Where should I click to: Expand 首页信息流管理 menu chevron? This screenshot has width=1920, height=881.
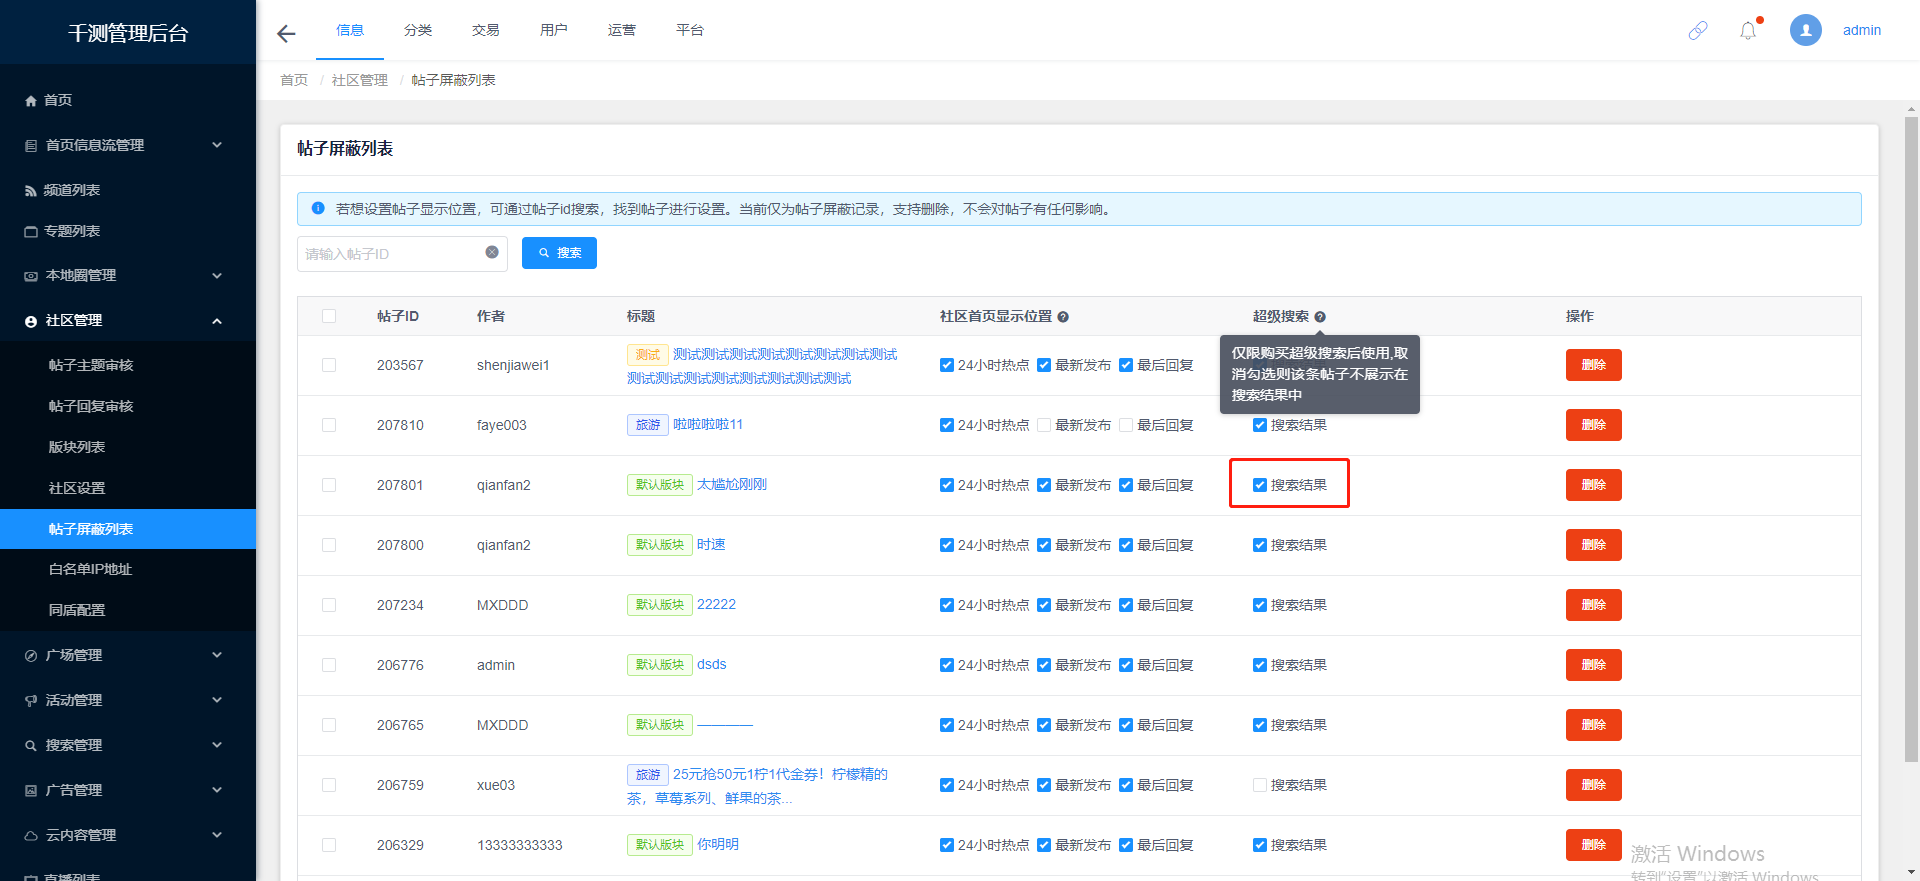tap(217, 145)
